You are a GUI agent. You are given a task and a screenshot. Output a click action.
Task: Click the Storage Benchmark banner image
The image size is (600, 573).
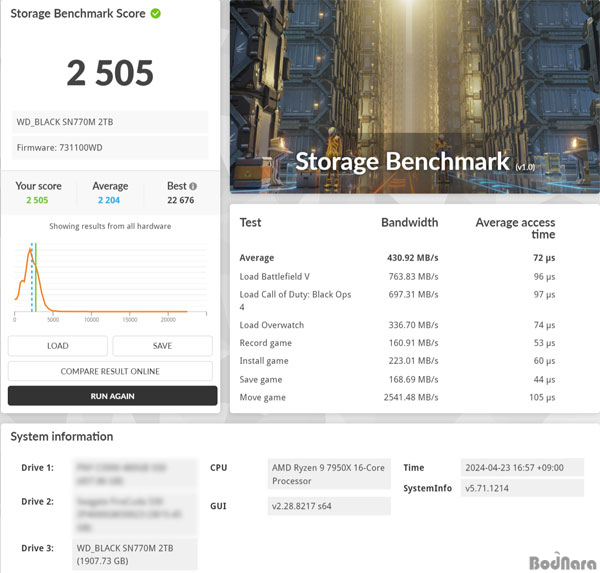coord(415,96)
